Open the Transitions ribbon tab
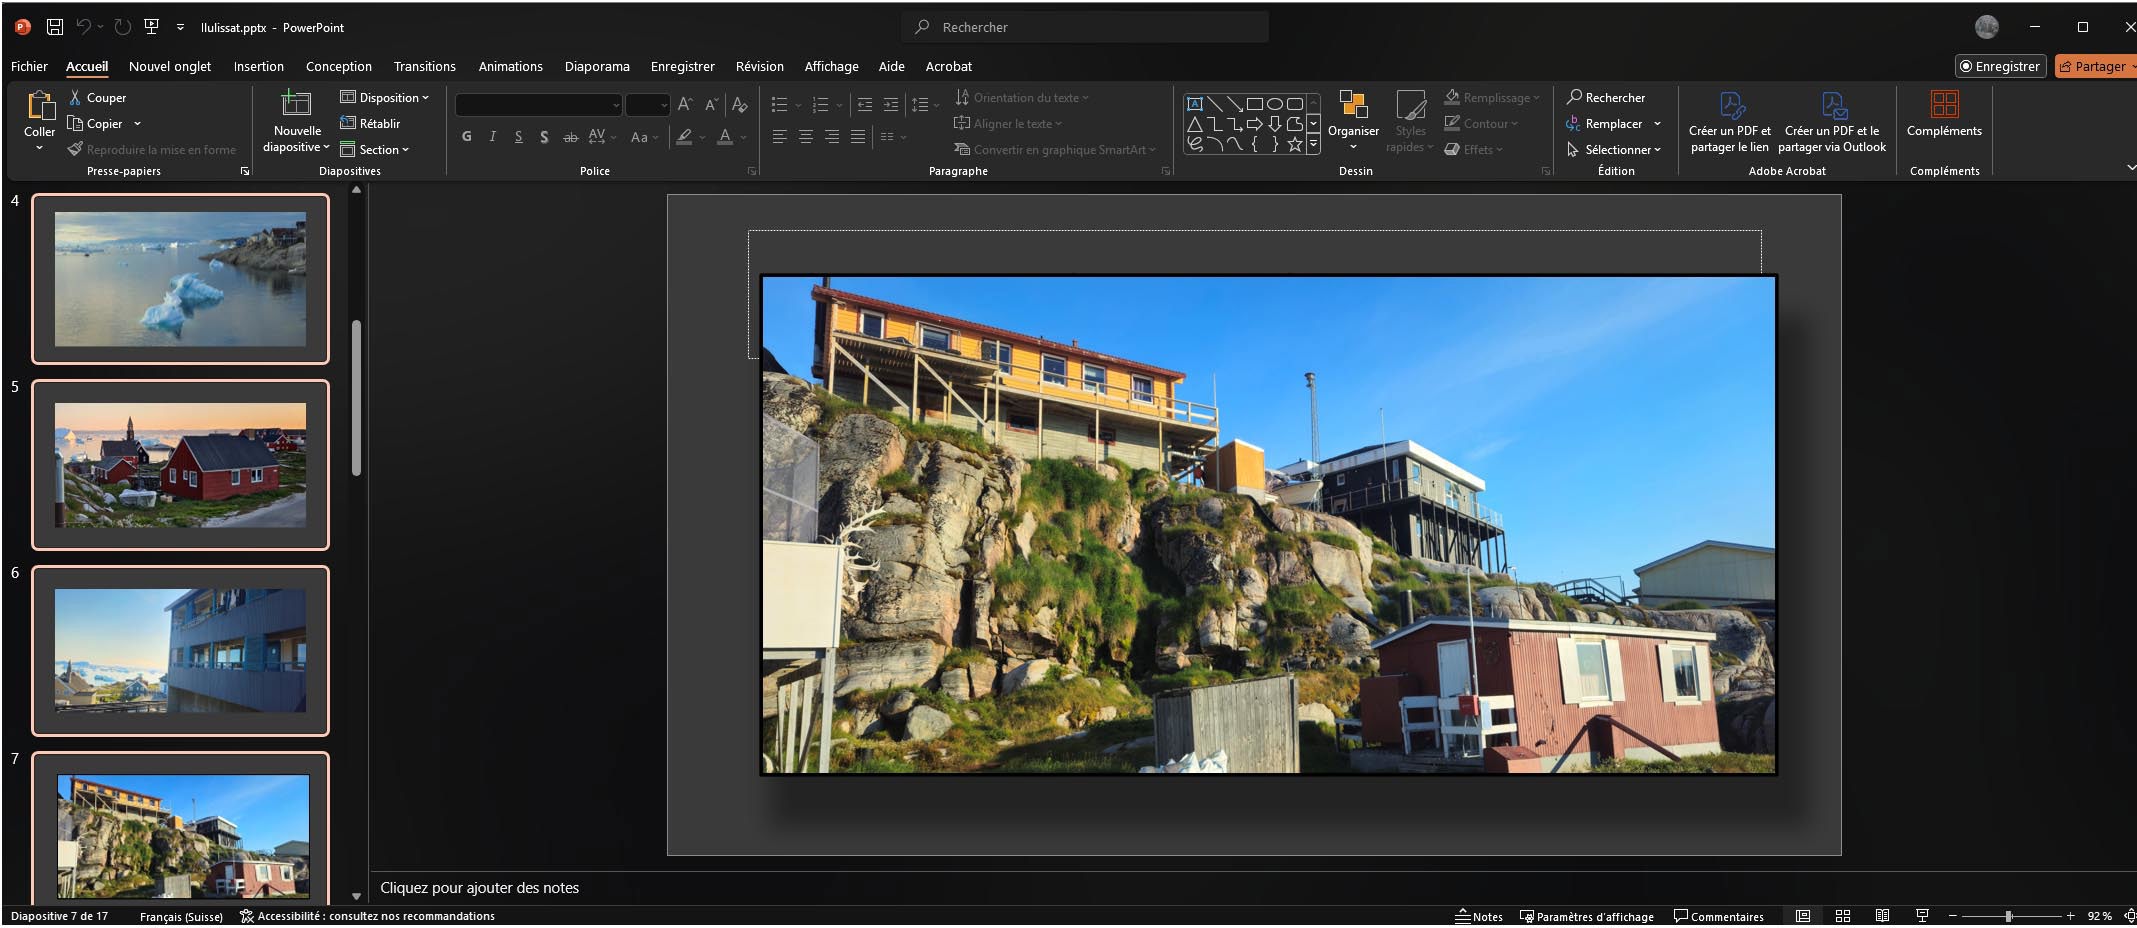This screenshot has width=2137, height=928. [424, 67]
